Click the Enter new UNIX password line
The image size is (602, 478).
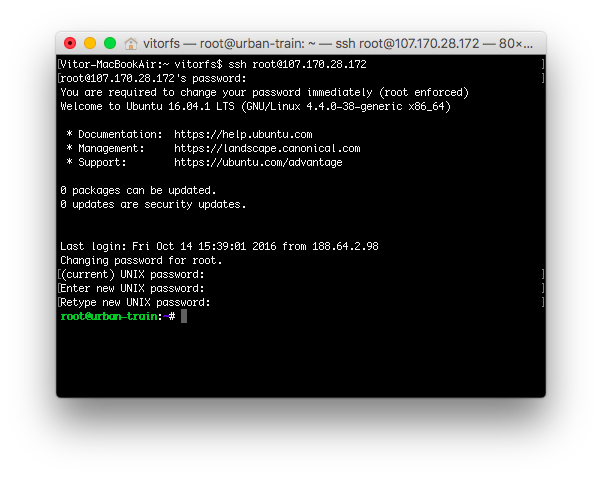132,288
